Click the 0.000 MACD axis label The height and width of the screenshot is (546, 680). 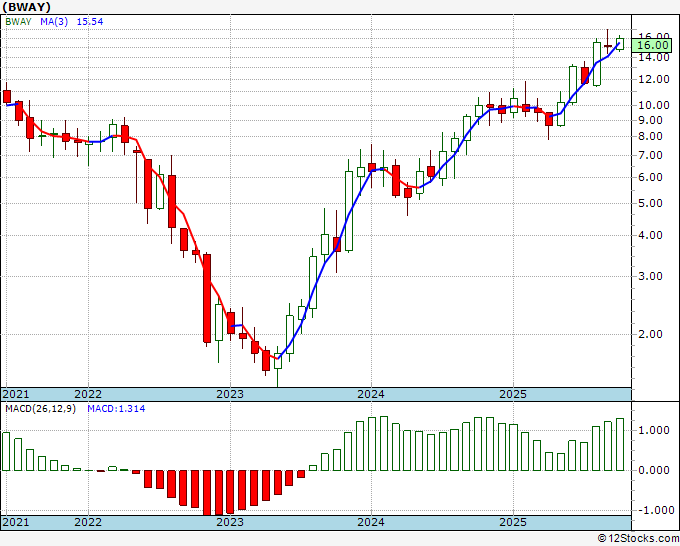pos(653,470)
